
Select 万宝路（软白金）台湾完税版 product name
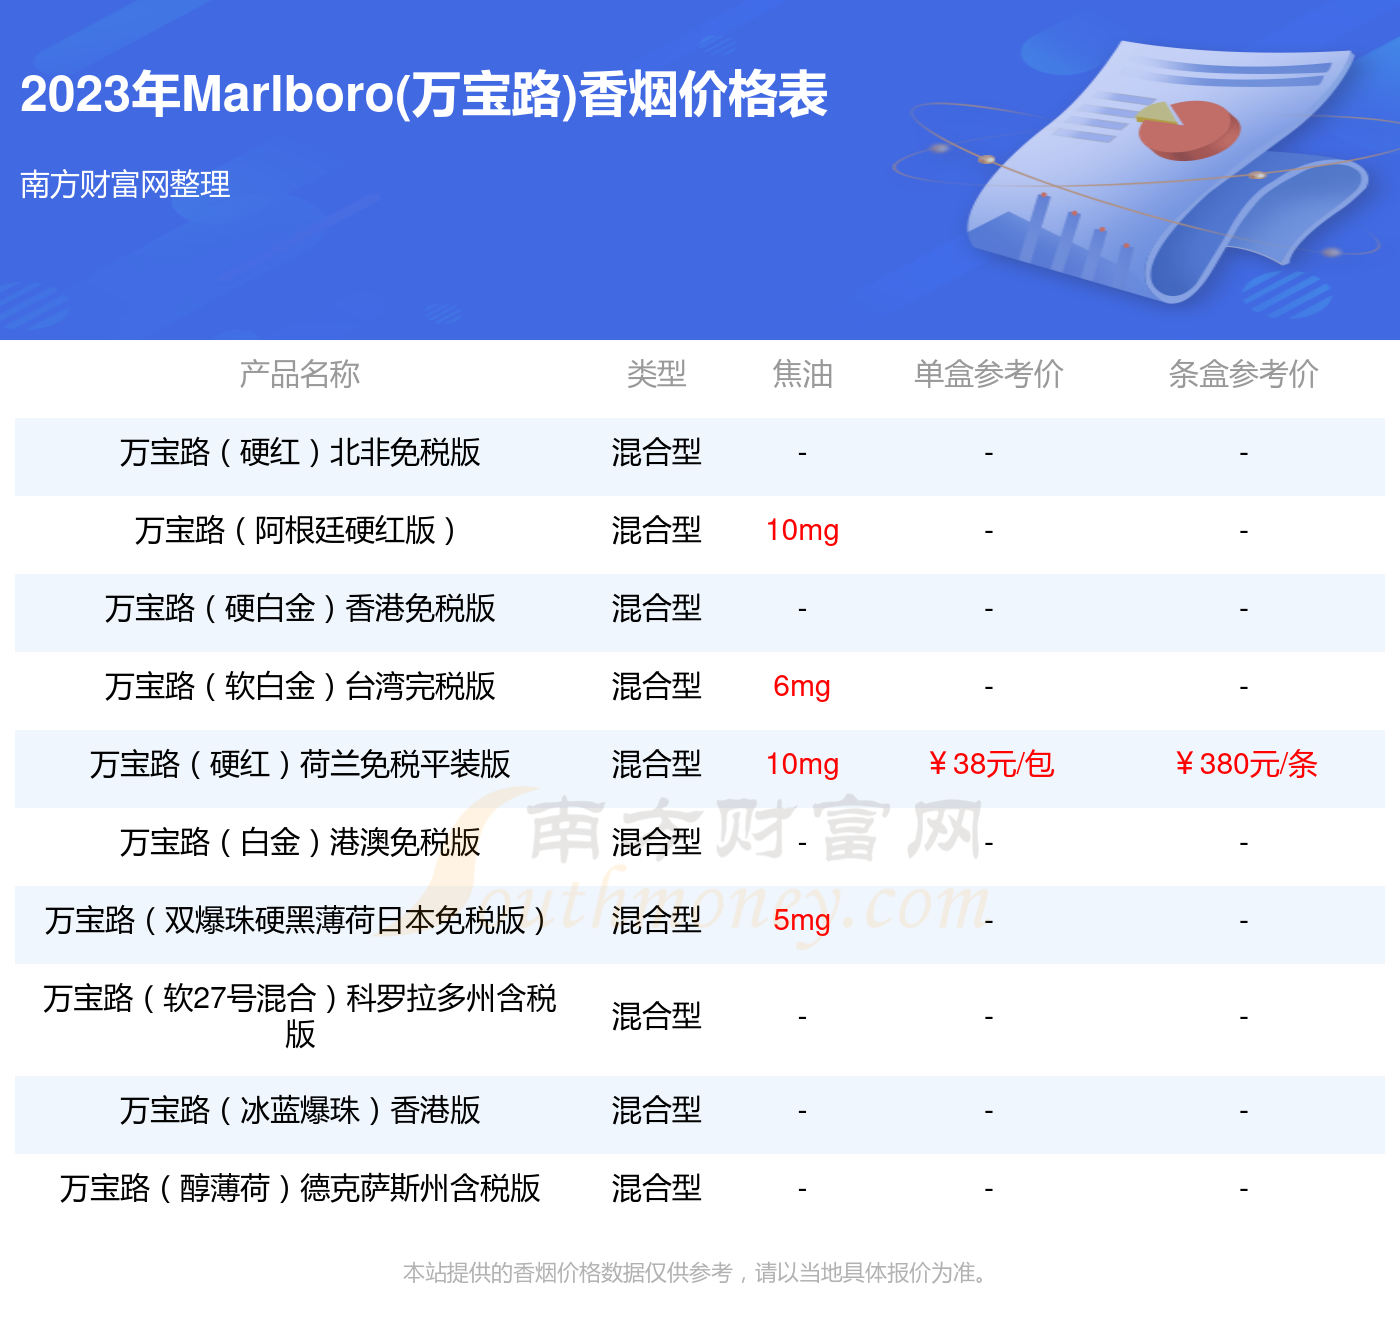point(300,686)
